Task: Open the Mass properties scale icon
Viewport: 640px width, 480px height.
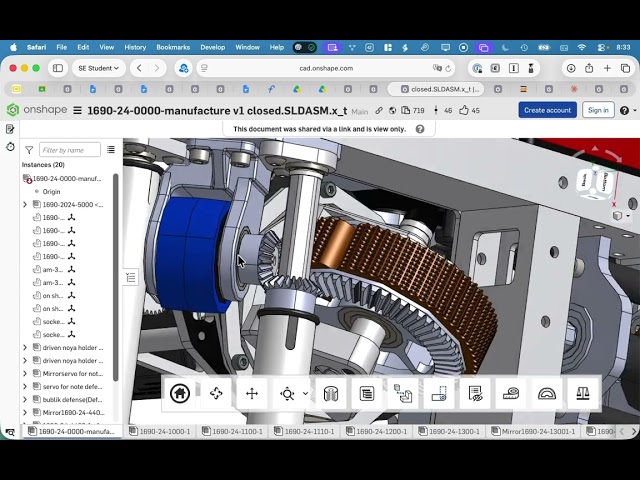Action: tap(582, 393)
